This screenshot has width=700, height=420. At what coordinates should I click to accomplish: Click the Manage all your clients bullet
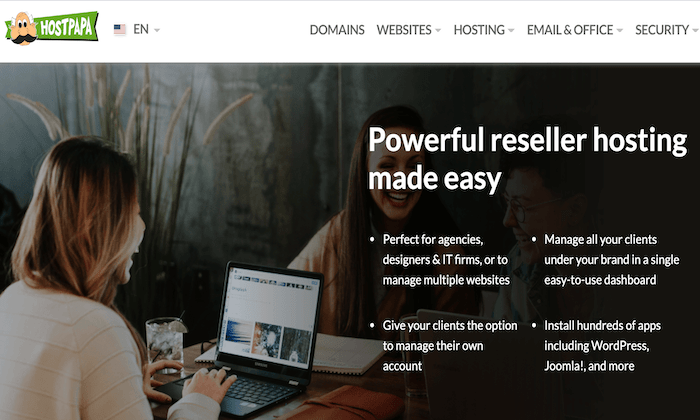(x=612, y=260)
